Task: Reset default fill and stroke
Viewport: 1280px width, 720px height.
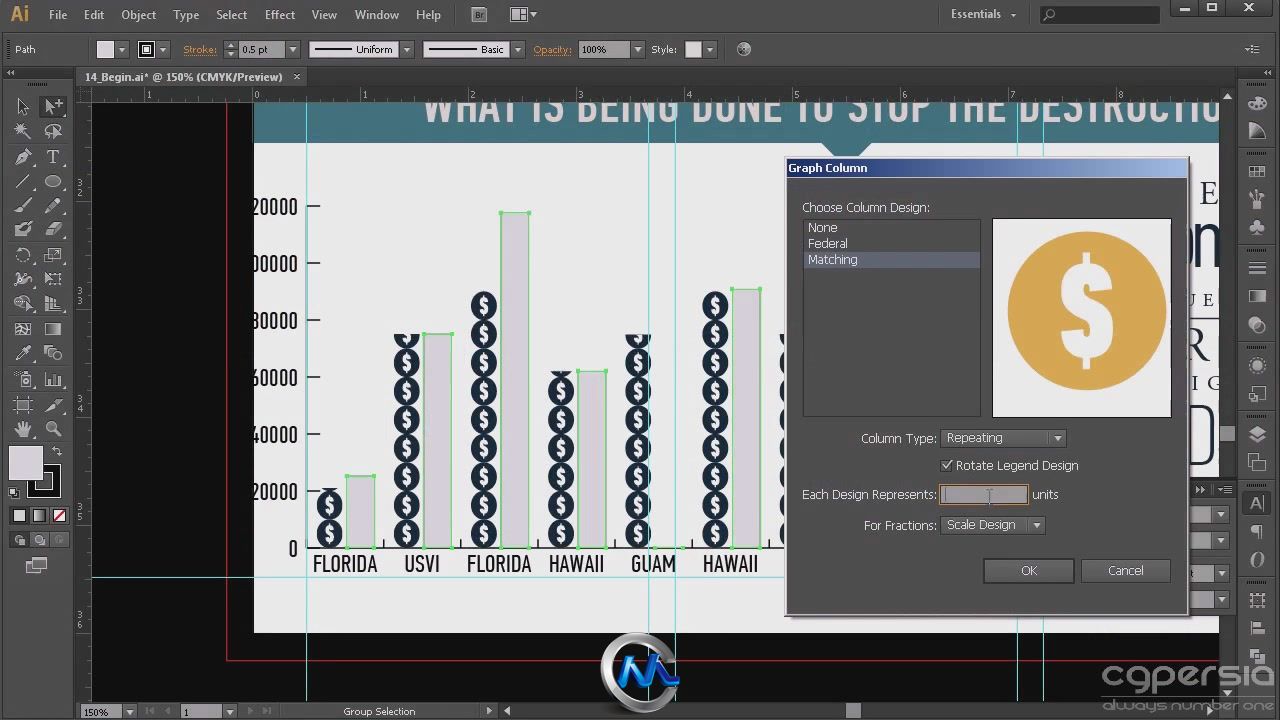Action: coord(14,492)
